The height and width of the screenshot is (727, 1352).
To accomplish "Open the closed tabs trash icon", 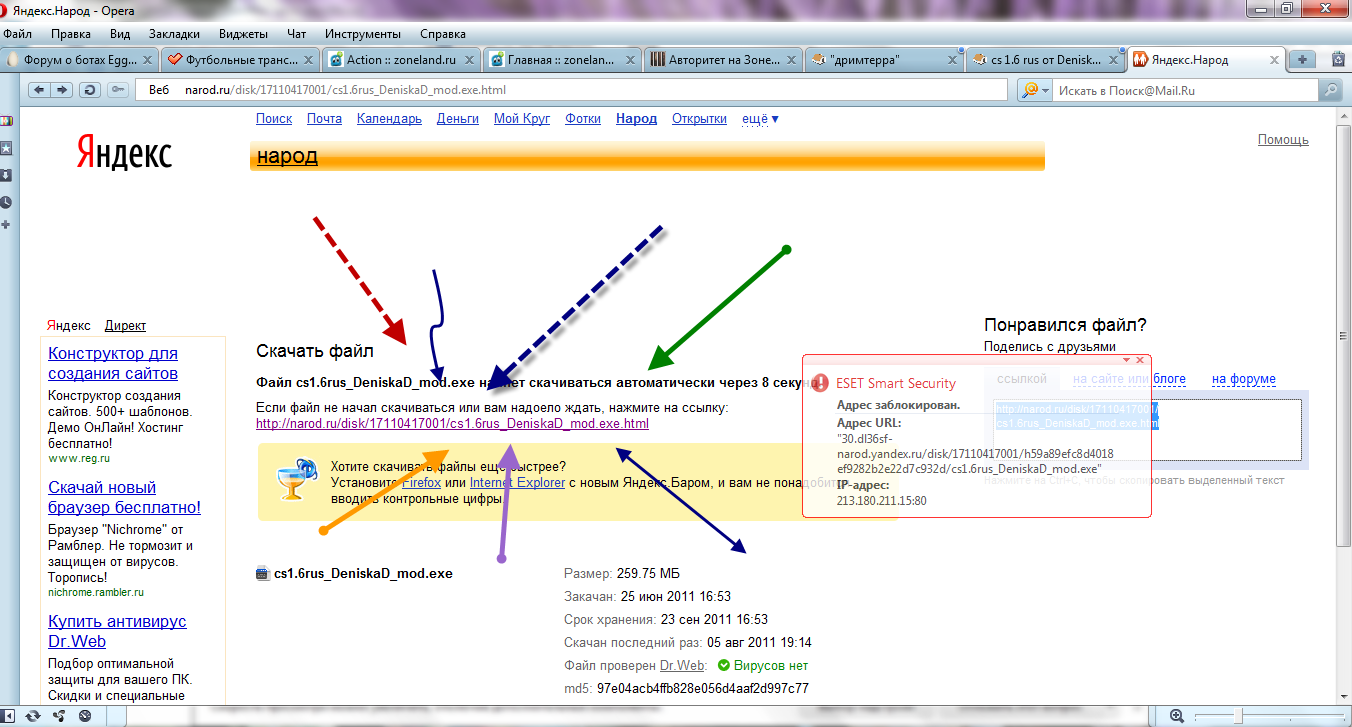I will tap(1338, 59).
